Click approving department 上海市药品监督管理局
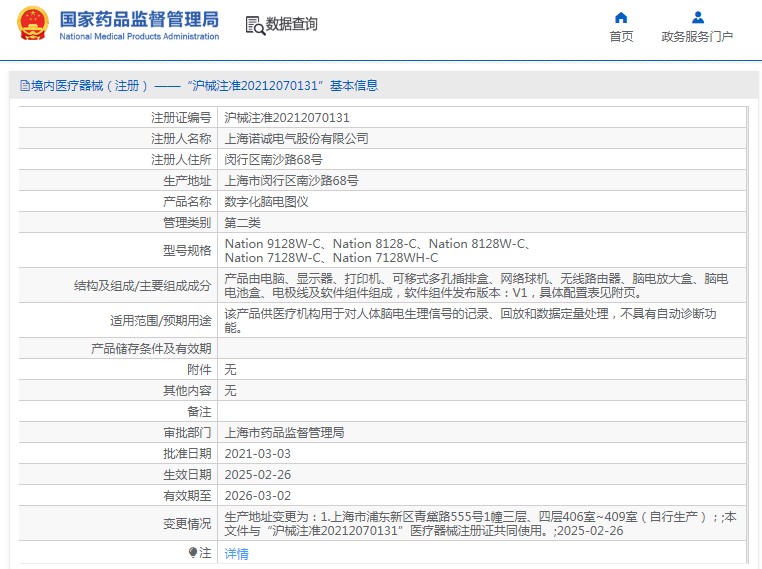This screenshot has width=762, height=569. point(284,432)
